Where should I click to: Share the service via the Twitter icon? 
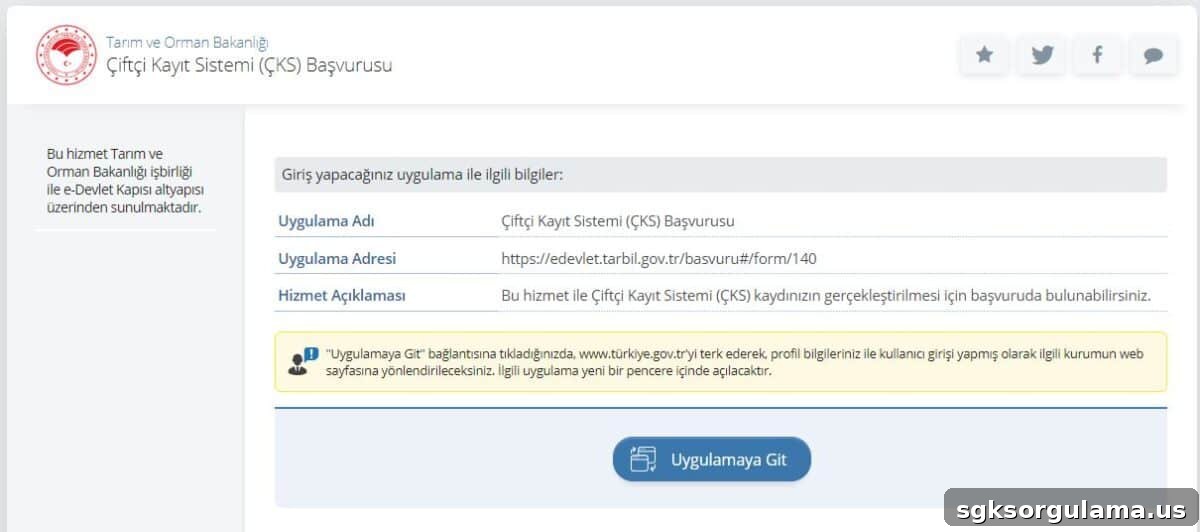coord(1042,55)
